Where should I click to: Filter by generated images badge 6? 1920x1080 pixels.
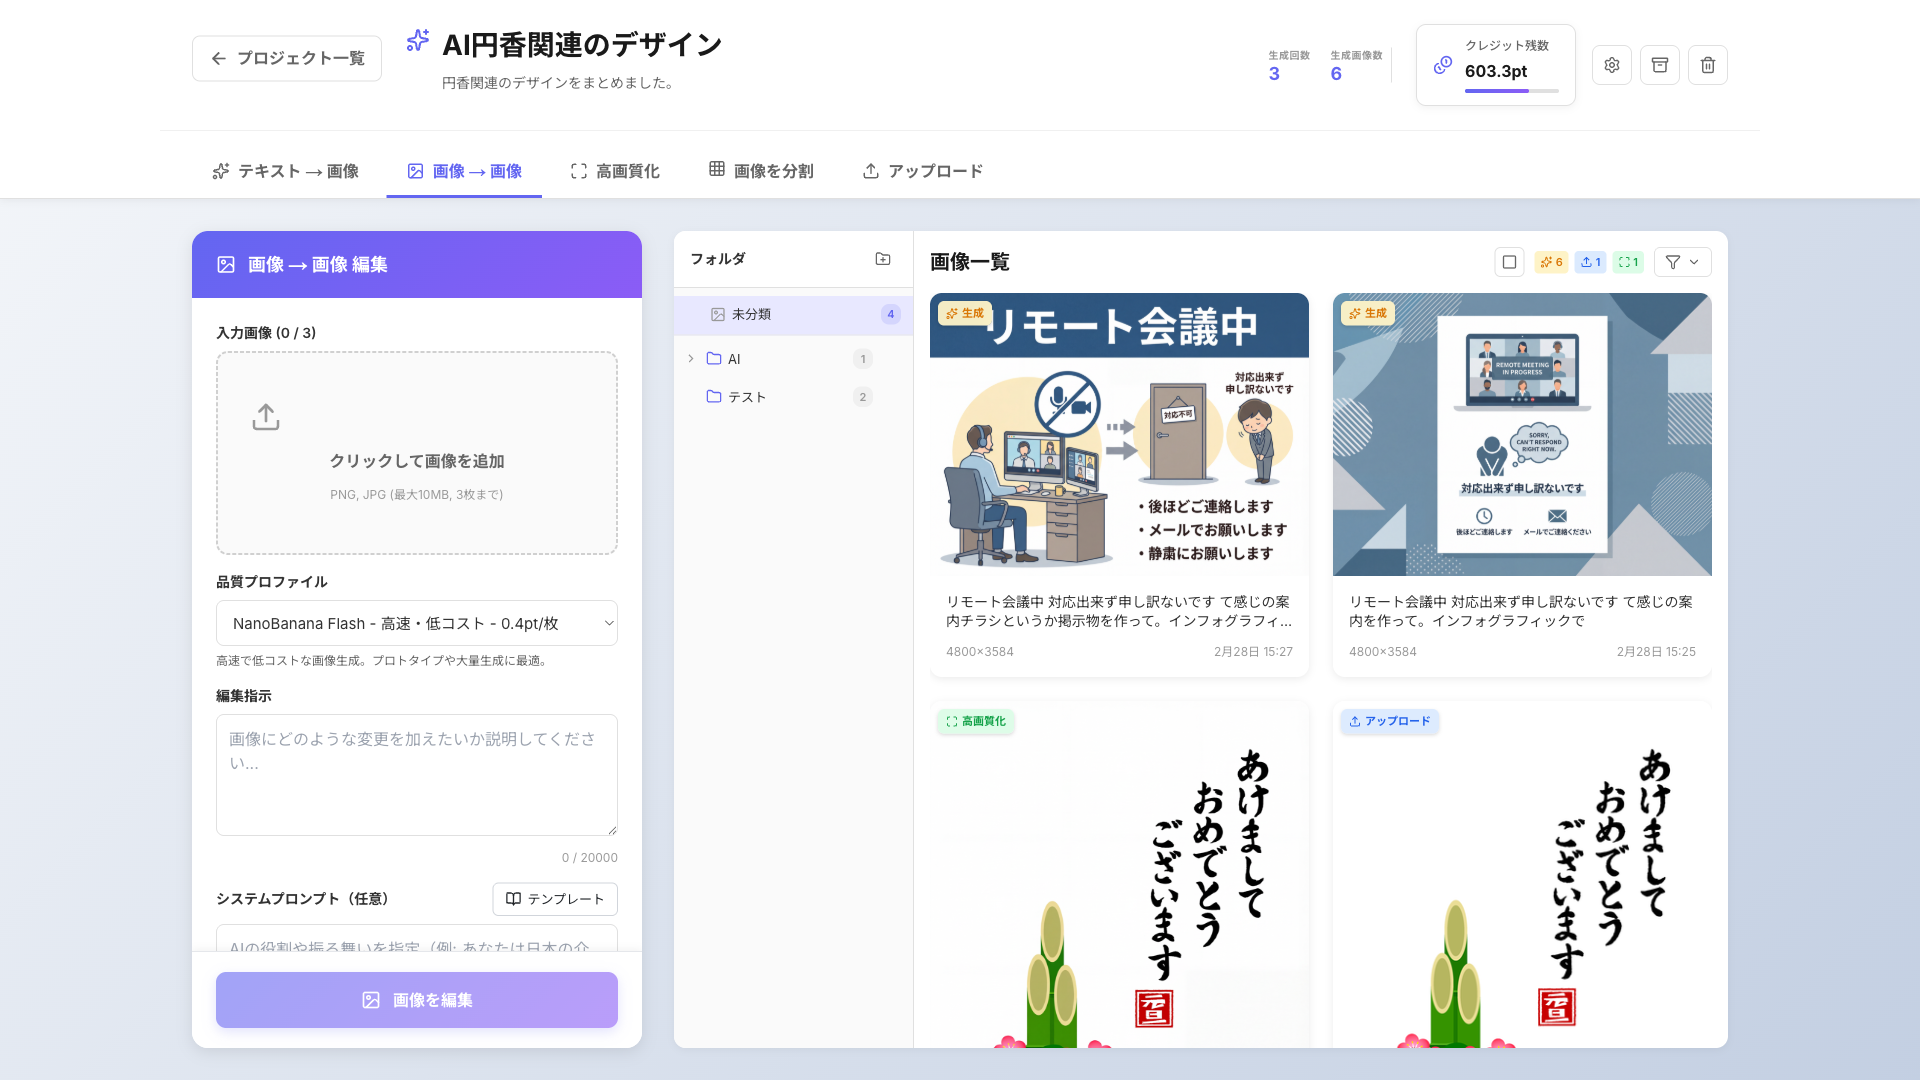(1551, 262)
